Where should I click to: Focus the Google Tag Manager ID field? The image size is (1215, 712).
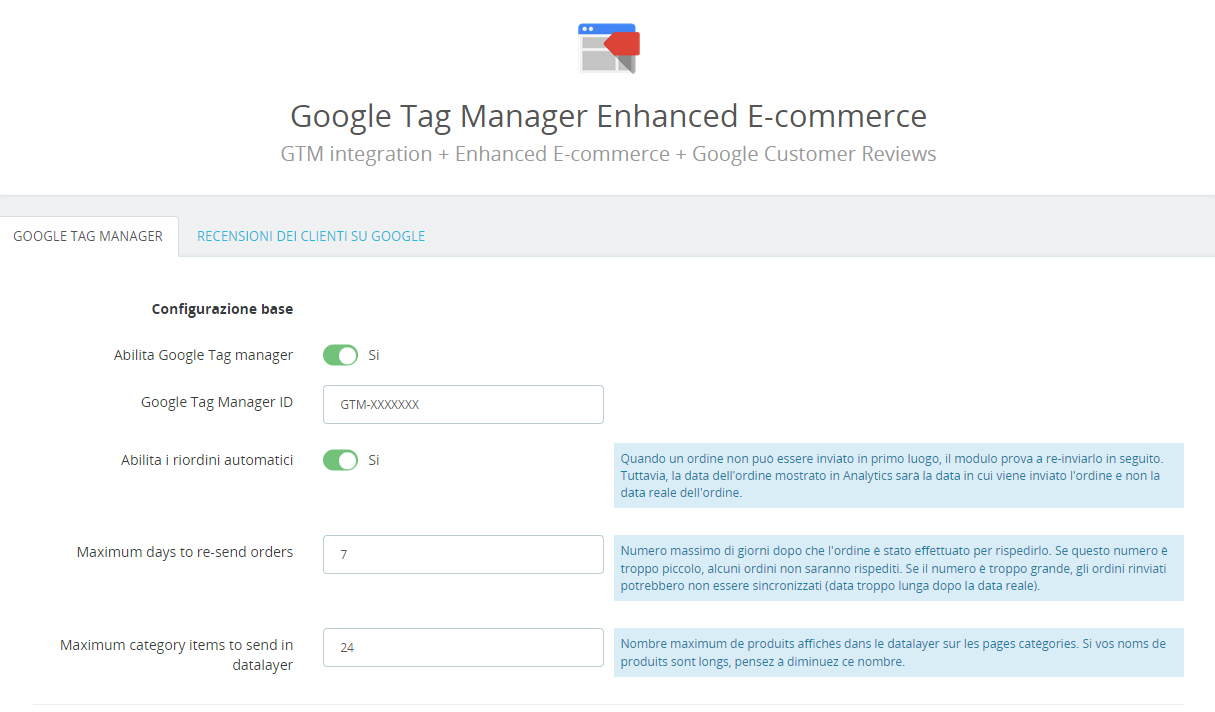463,405
